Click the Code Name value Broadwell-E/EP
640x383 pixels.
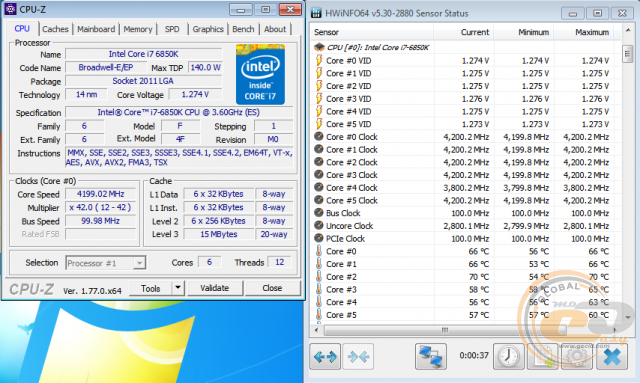click(105, 67)
